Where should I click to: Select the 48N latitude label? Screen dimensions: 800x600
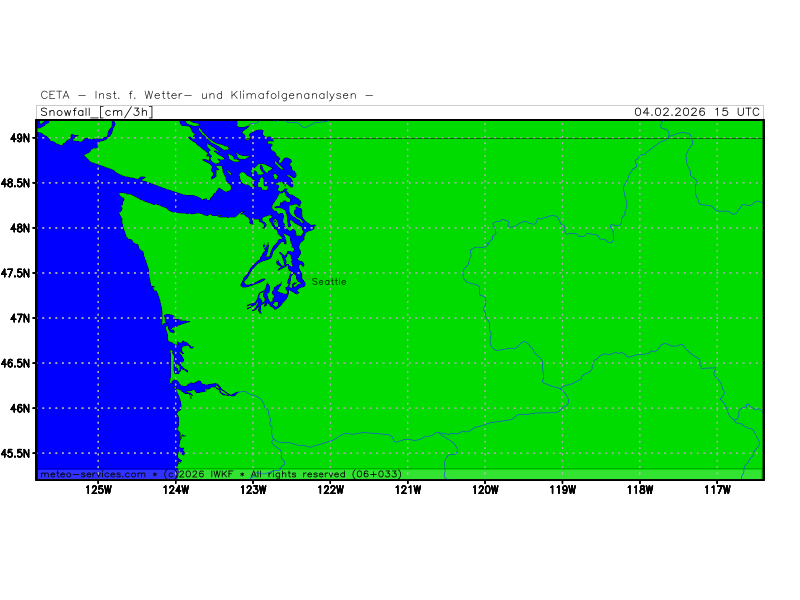click(x=20, y=228)
